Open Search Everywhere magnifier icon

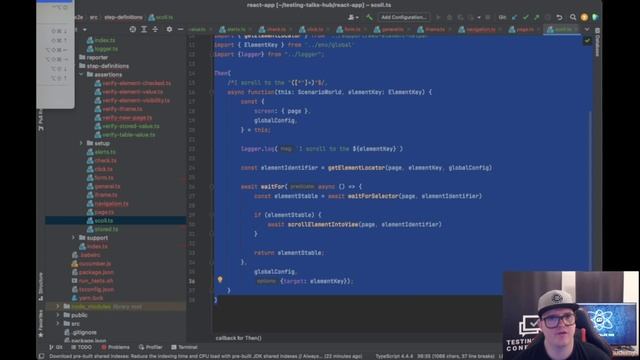click(573, 17)
